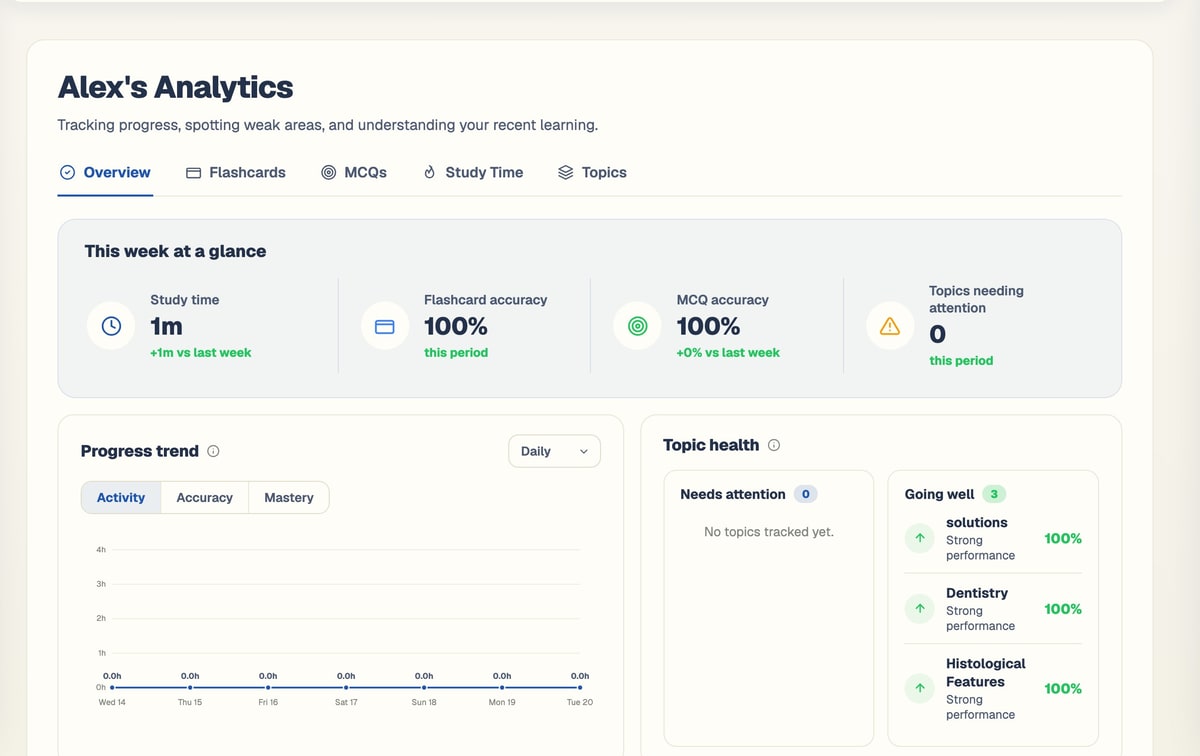Screen dimensions: 1200x756
Task: Click the Alex's Analytics heading
Action: pos(175,87)
